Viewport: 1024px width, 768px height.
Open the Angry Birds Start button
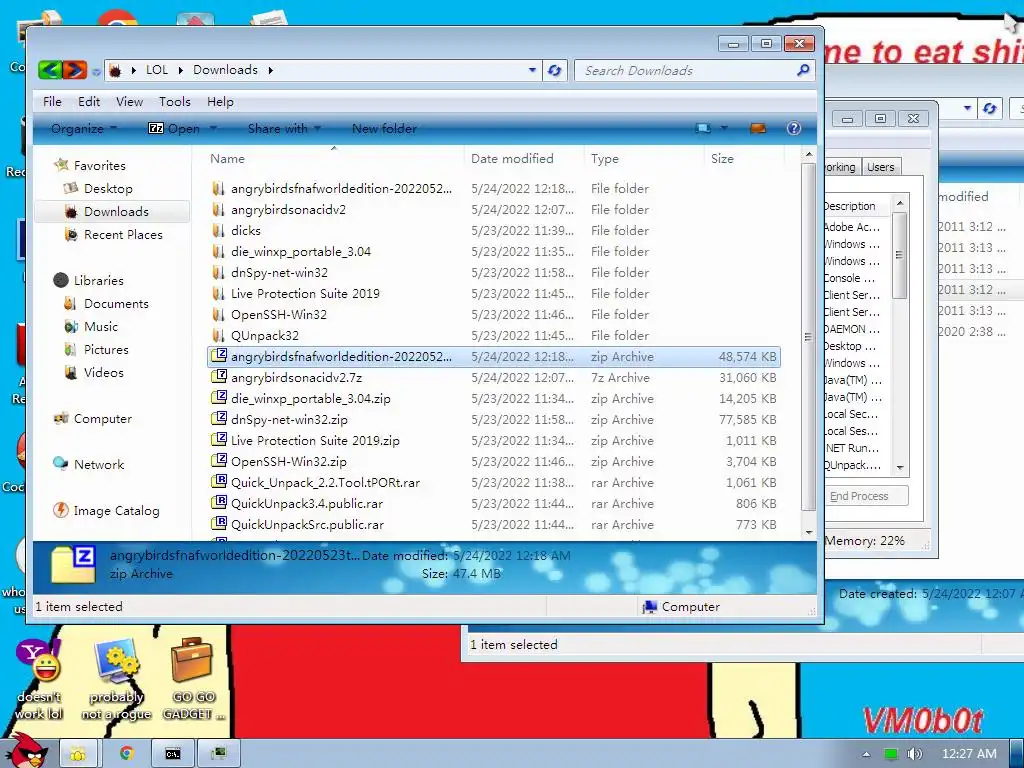[x=26, y=750]
